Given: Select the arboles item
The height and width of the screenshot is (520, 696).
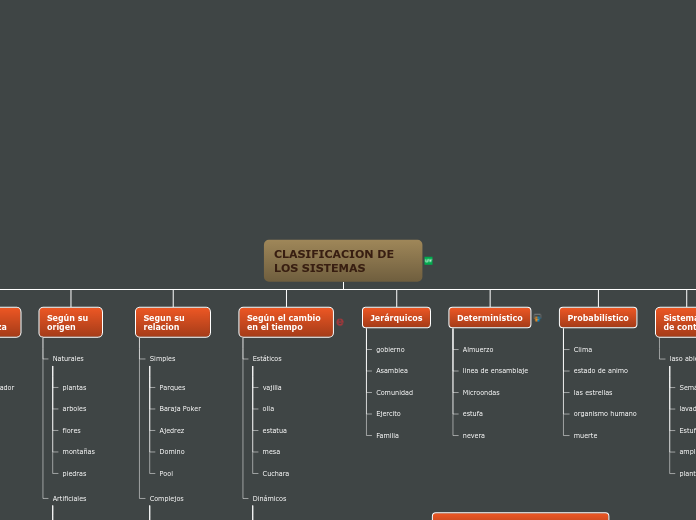Looking at the screenshot, I should (x=74, y=409).
